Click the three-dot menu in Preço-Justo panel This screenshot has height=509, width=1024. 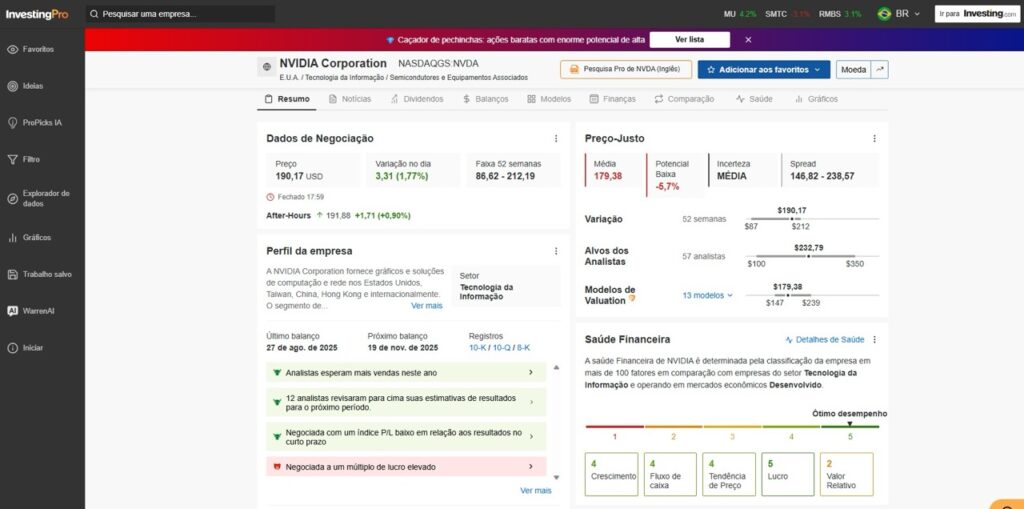pyautogui.click(x=874, y=139)
